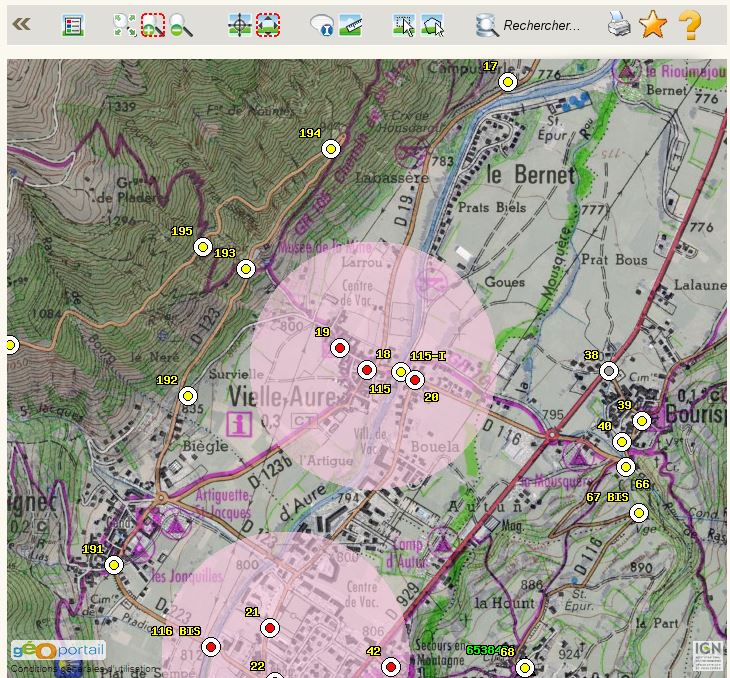This screenshot has width=730, height=678.
Task: Select red point marker 20
Action: (x=415, y=380)
